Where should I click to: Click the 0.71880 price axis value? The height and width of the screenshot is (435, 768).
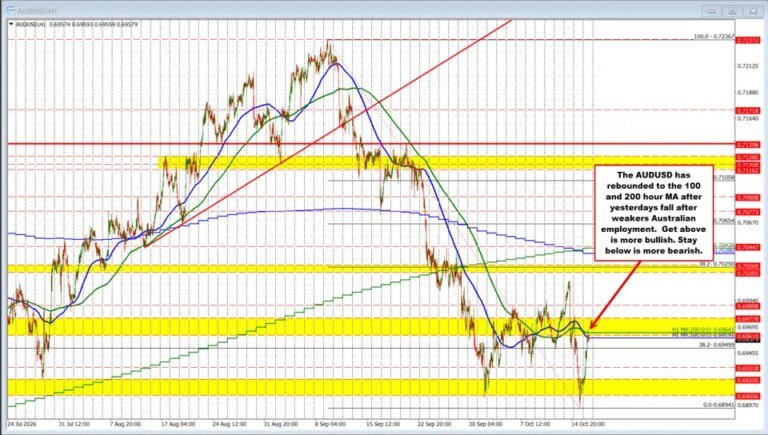[x=748, y=92]
